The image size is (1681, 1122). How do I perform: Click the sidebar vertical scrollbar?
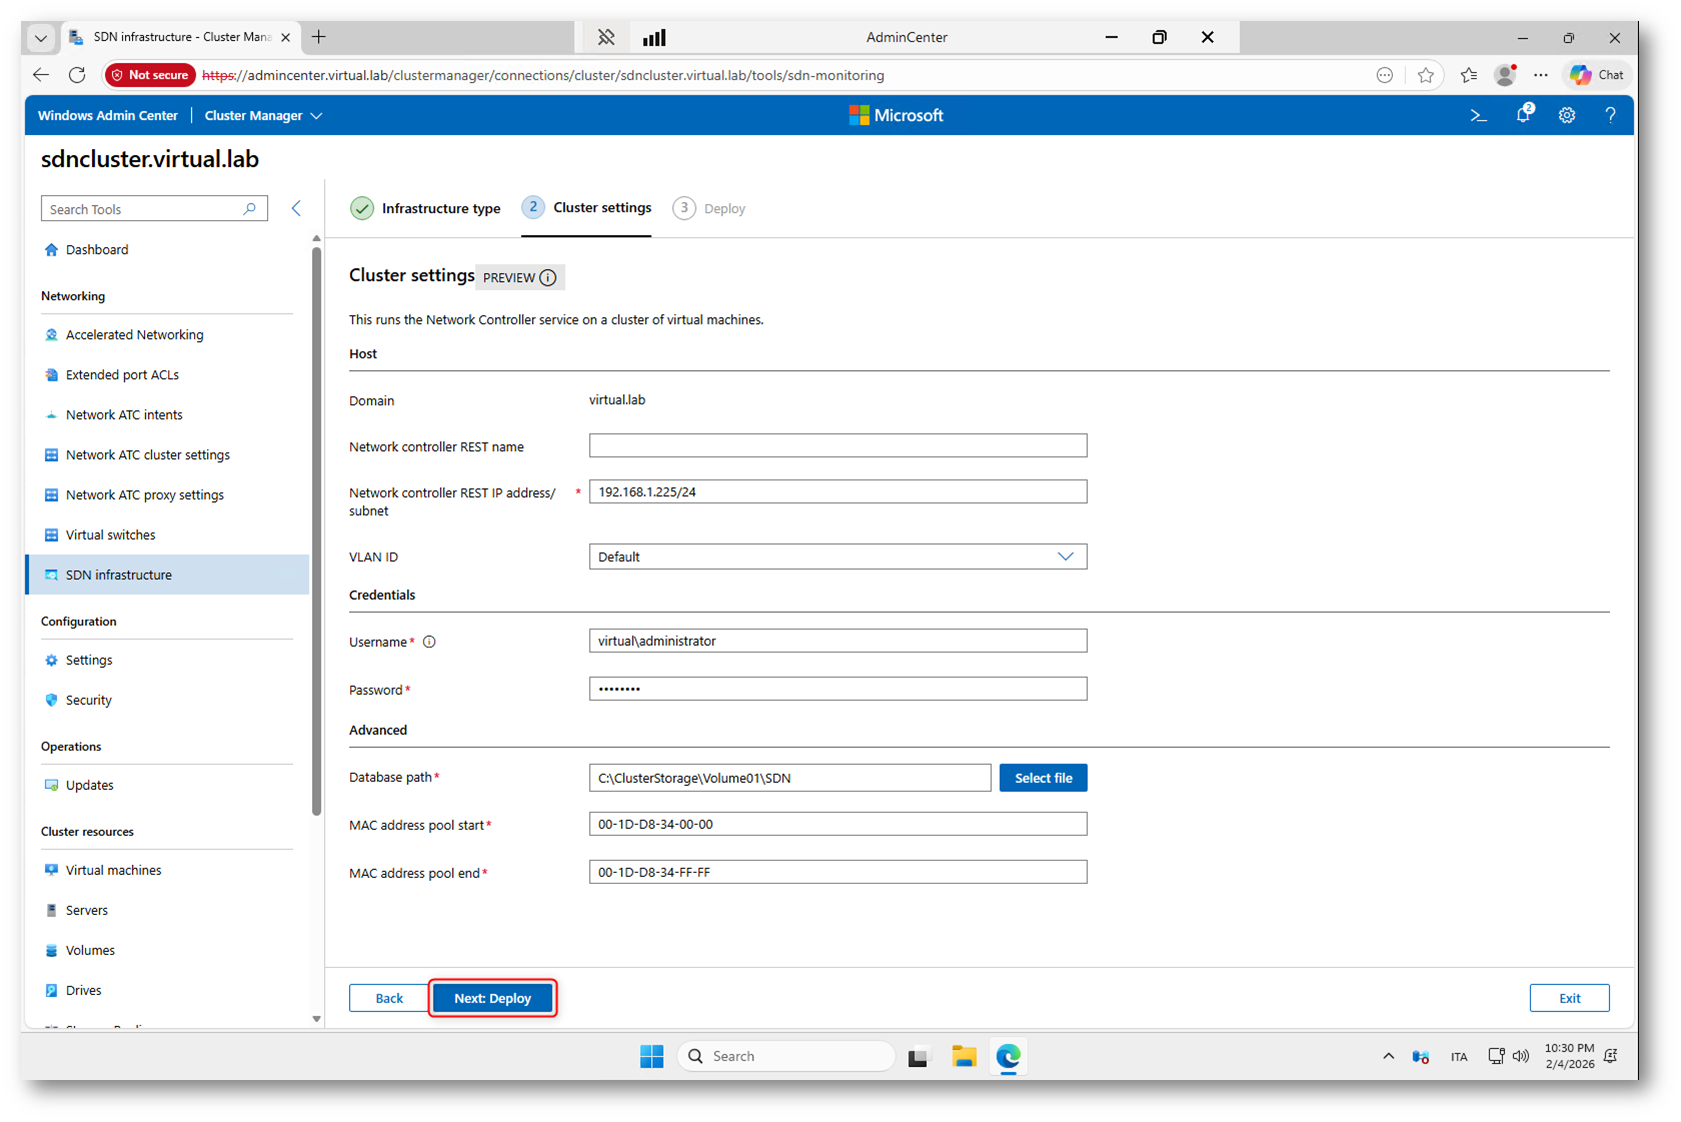point(316,530)
